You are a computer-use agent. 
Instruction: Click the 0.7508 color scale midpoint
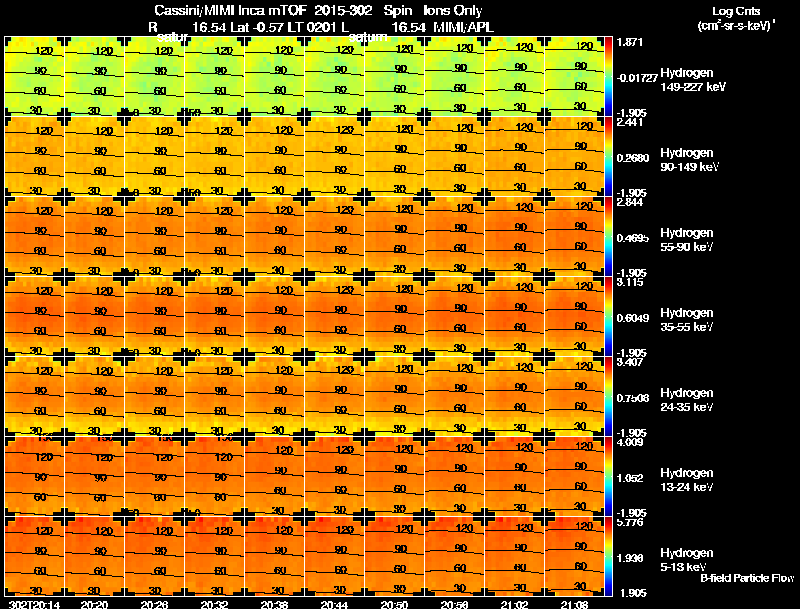[633, 398]
